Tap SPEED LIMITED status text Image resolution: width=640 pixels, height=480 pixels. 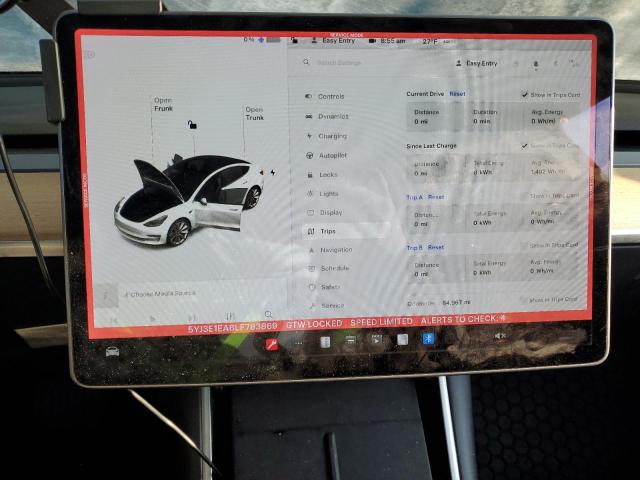tap(381, 322)
